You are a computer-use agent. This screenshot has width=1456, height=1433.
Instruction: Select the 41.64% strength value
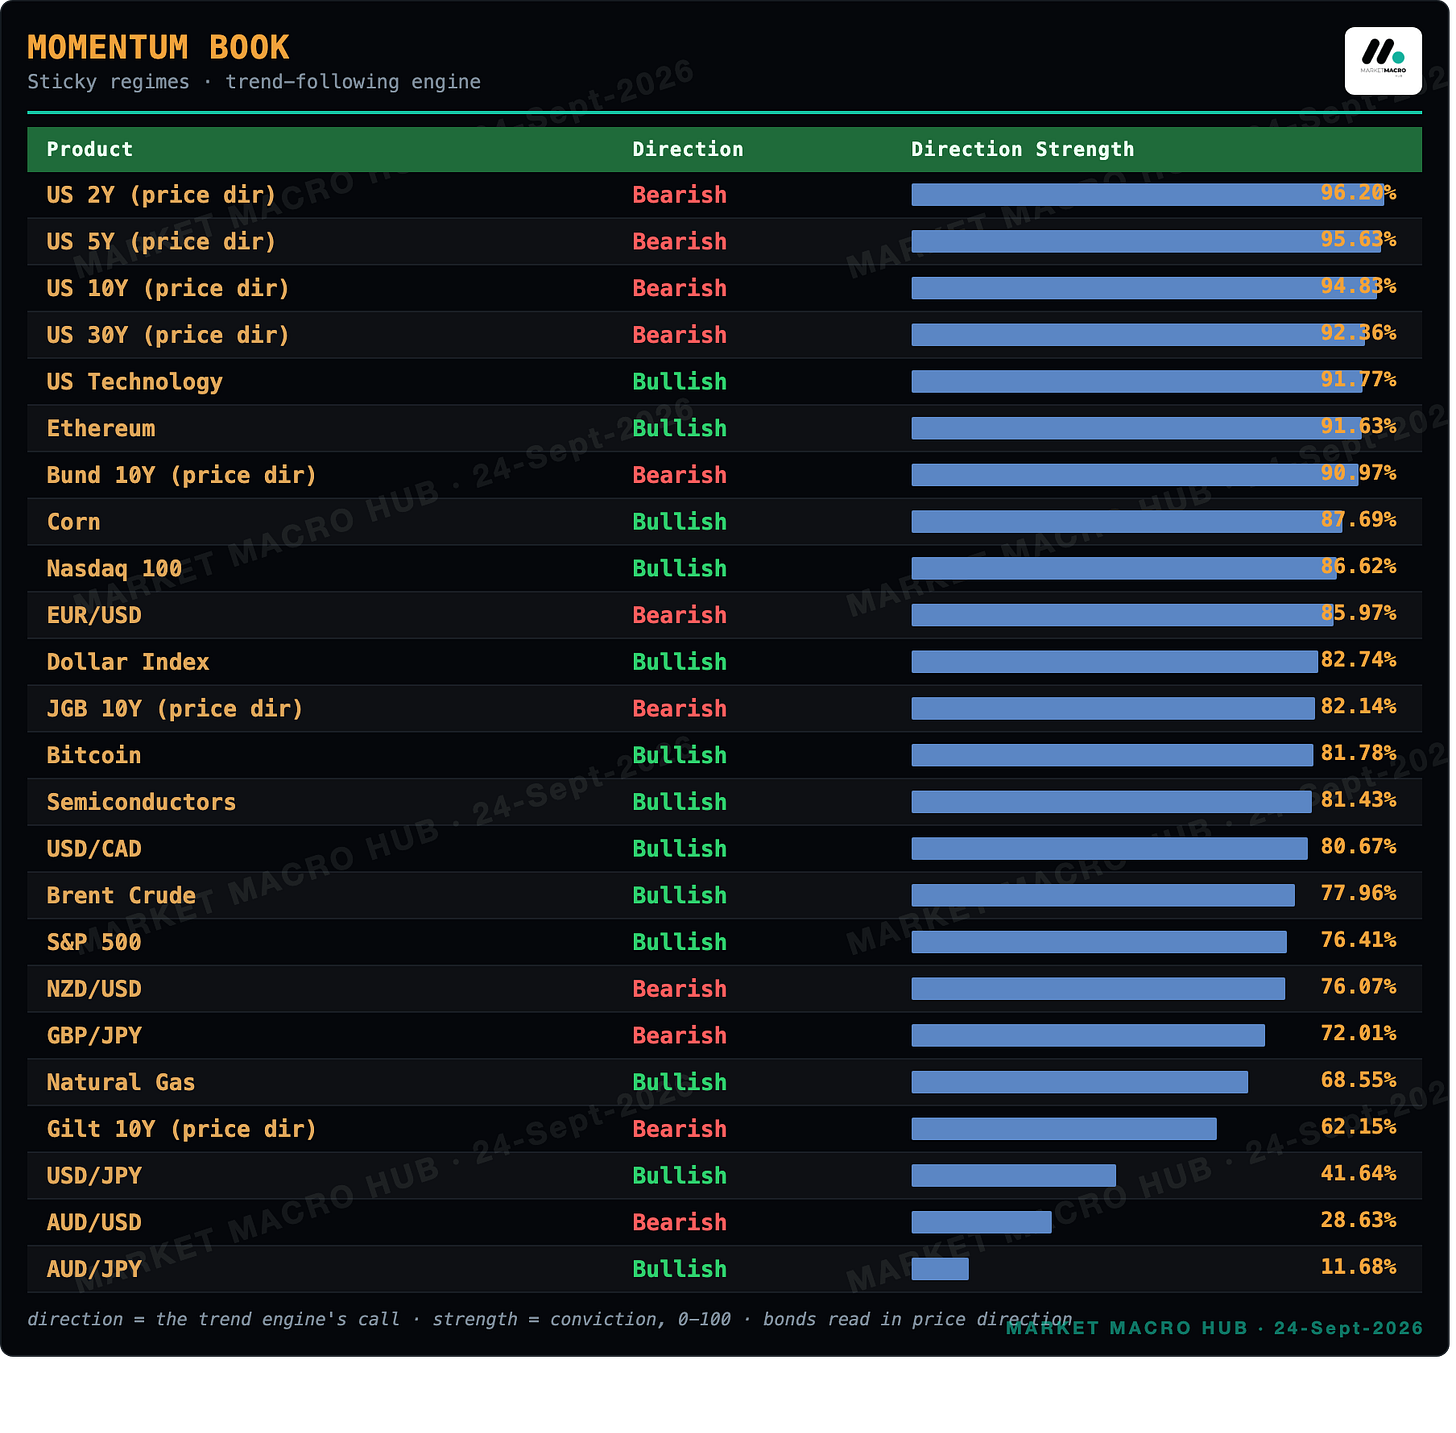pyautogui.click(x=1359, y=1173)
